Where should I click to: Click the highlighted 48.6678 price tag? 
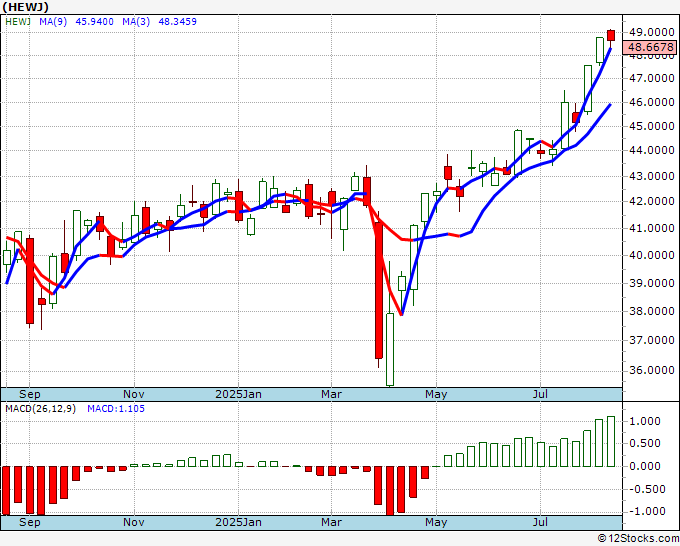(x=651, y=47)
